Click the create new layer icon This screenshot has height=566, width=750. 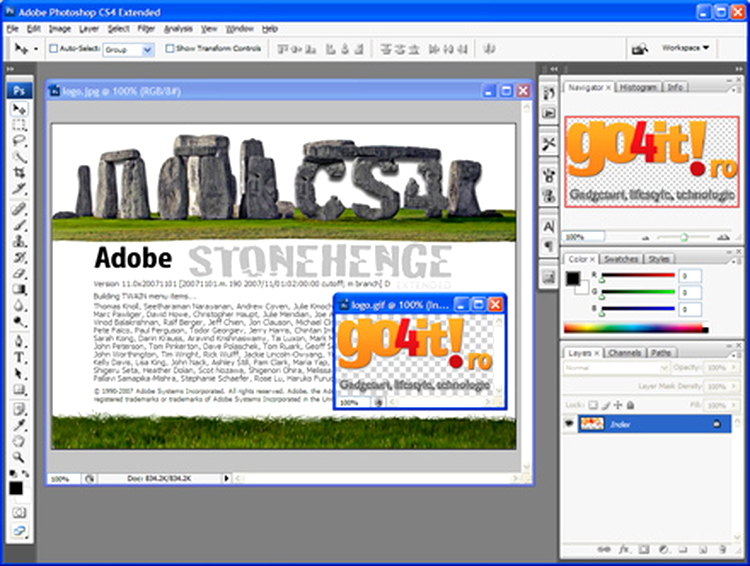[x=703, y=549]
